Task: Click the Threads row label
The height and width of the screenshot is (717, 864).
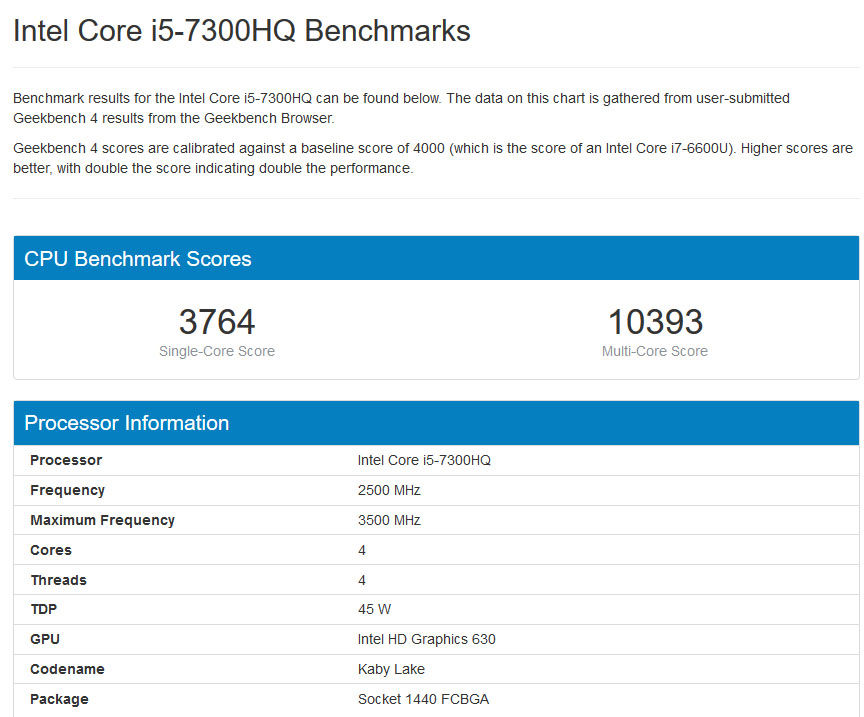Action: point(58,580)
